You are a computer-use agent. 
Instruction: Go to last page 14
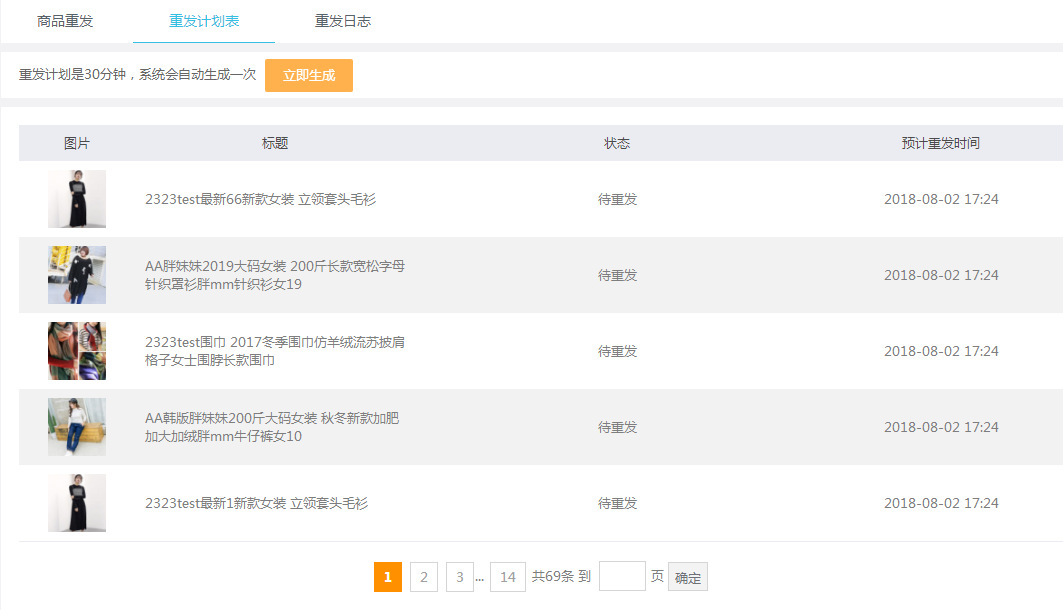tap(508, 577)
